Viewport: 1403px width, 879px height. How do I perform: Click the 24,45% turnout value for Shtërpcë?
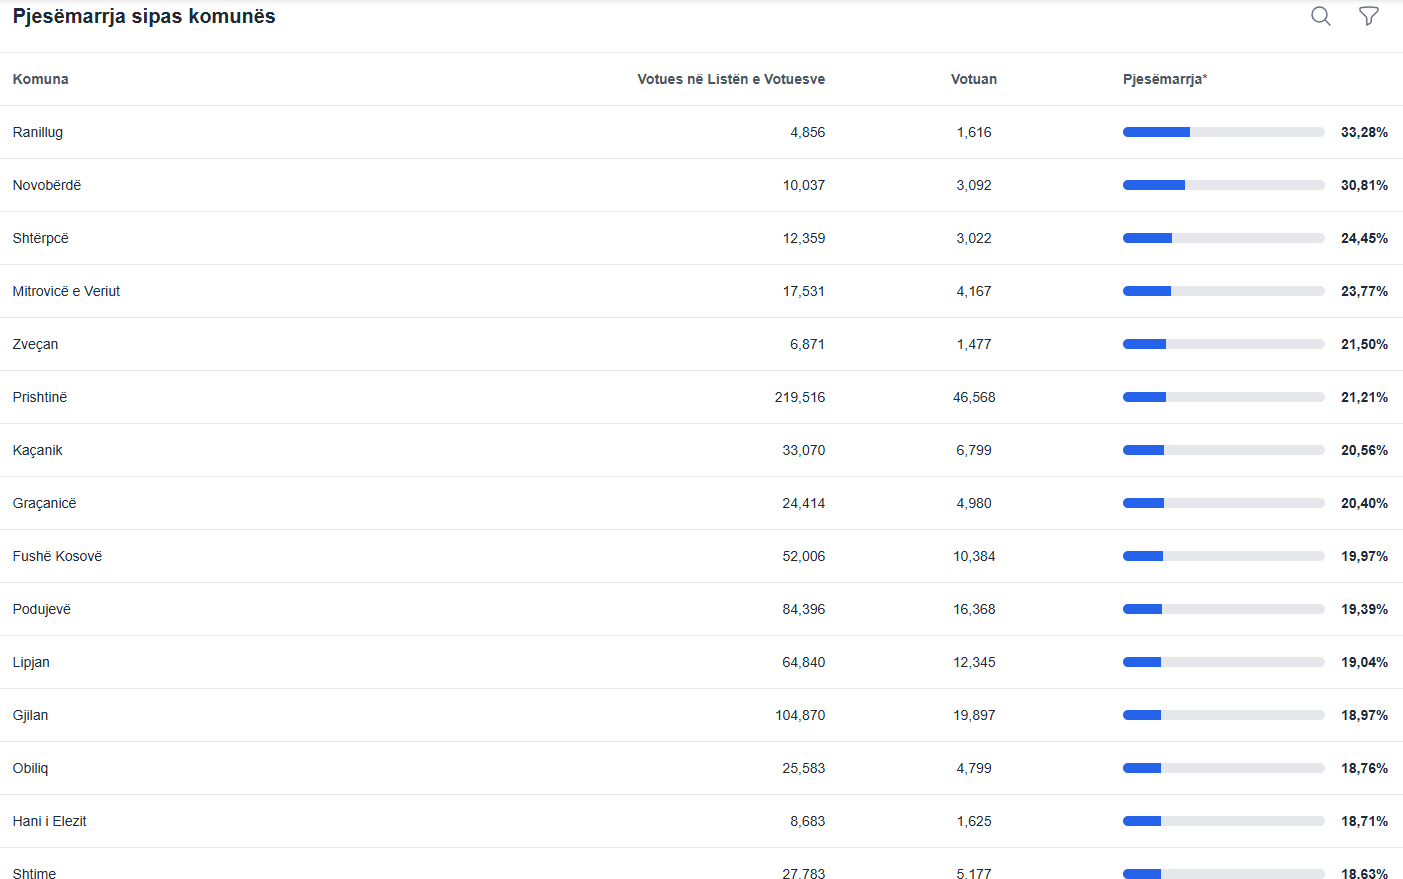[1363, 238]
